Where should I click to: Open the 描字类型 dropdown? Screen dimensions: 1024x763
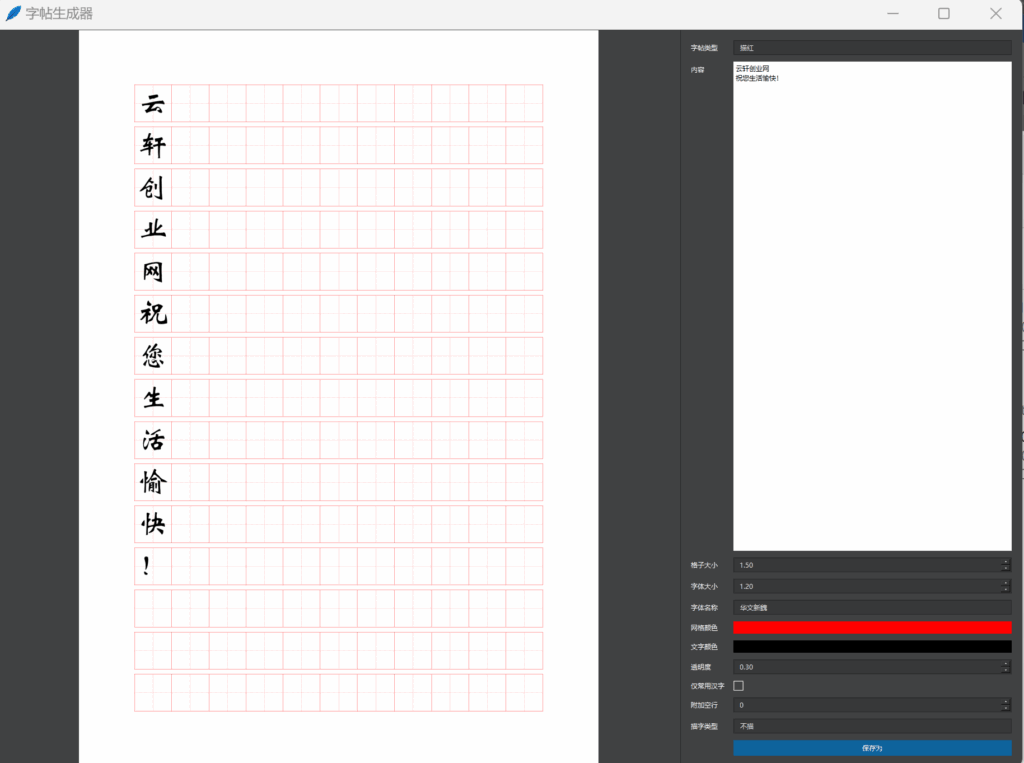[871, 726]
